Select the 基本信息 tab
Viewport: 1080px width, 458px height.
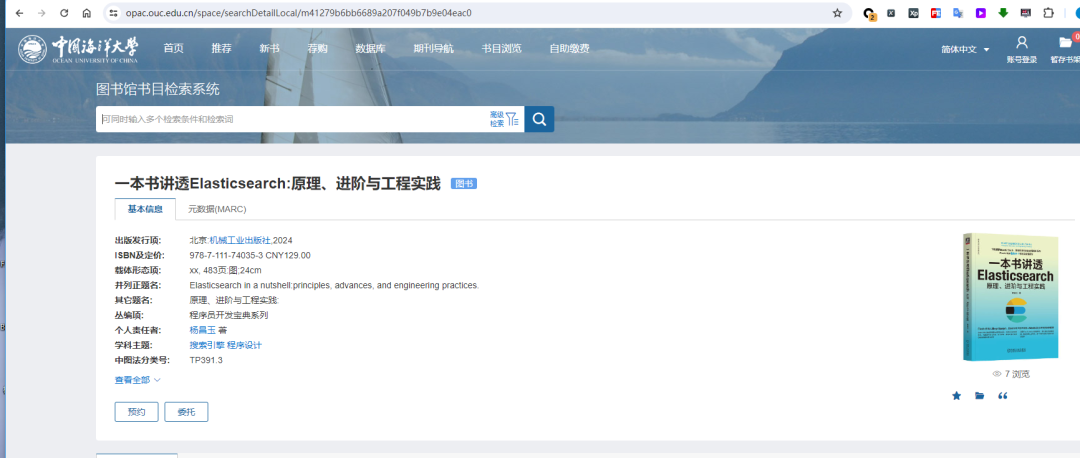[x=145, y=209]
